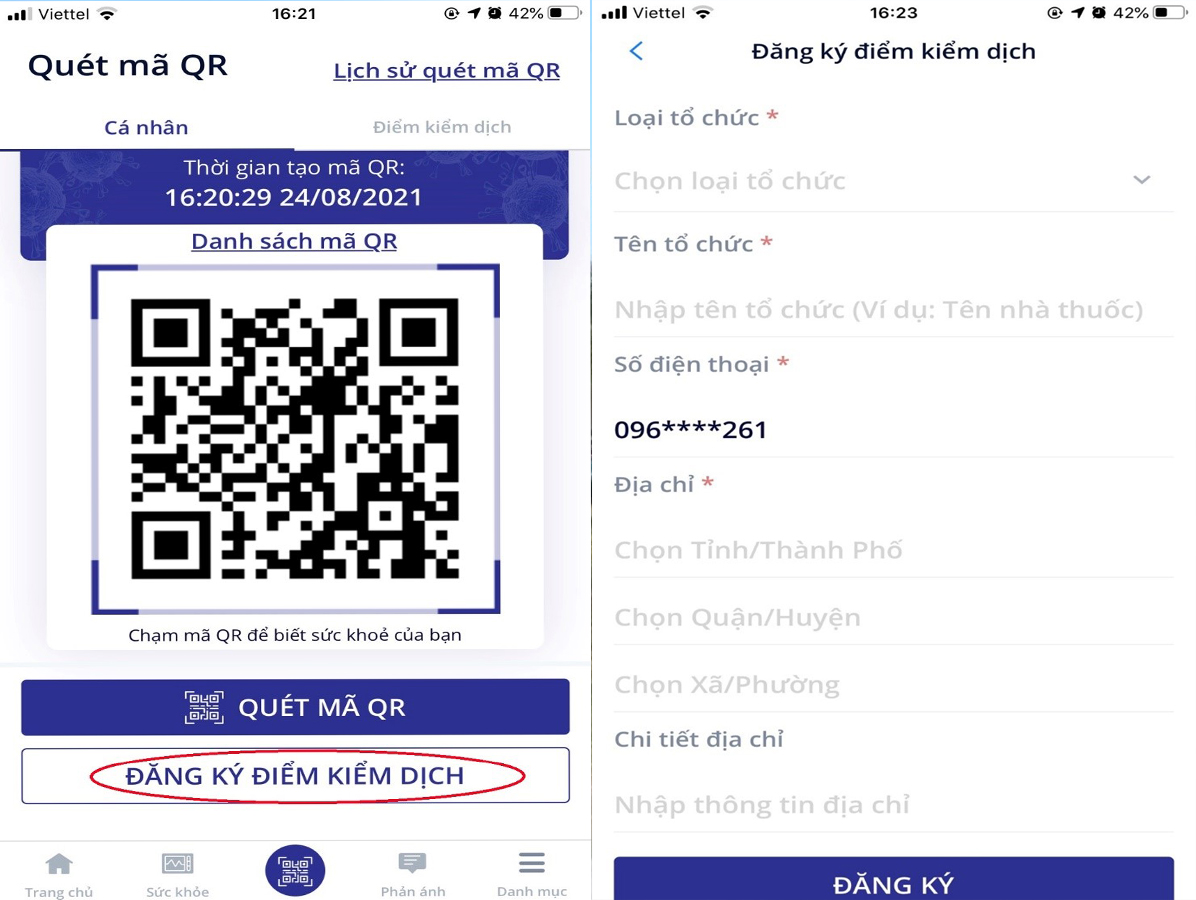Go back using the blue back arrow
The image size is (1196, 900).
coord(636,51)
